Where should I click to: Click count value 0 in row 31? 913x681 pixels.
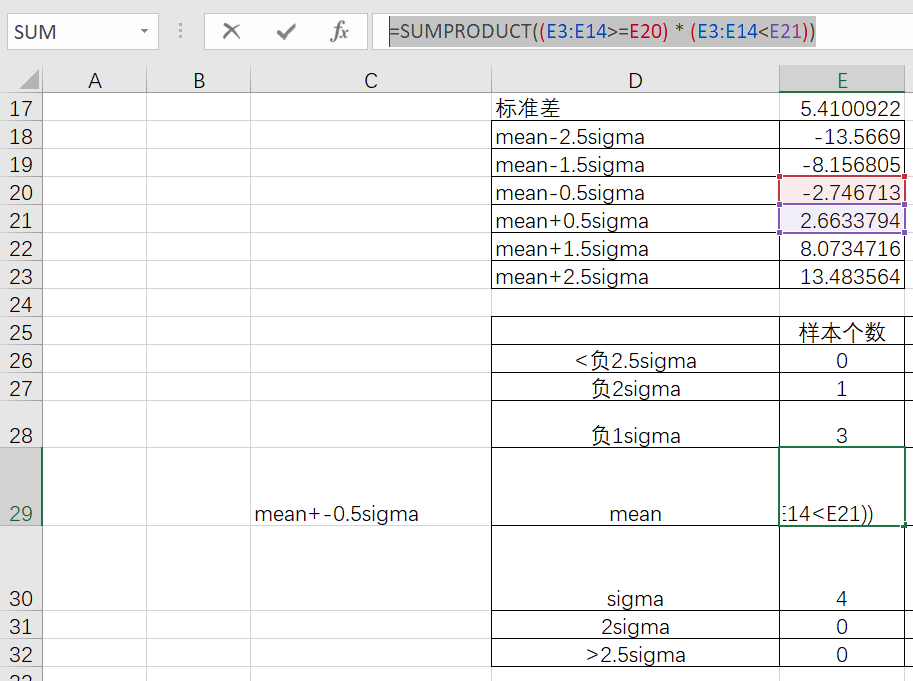(842, 625)
